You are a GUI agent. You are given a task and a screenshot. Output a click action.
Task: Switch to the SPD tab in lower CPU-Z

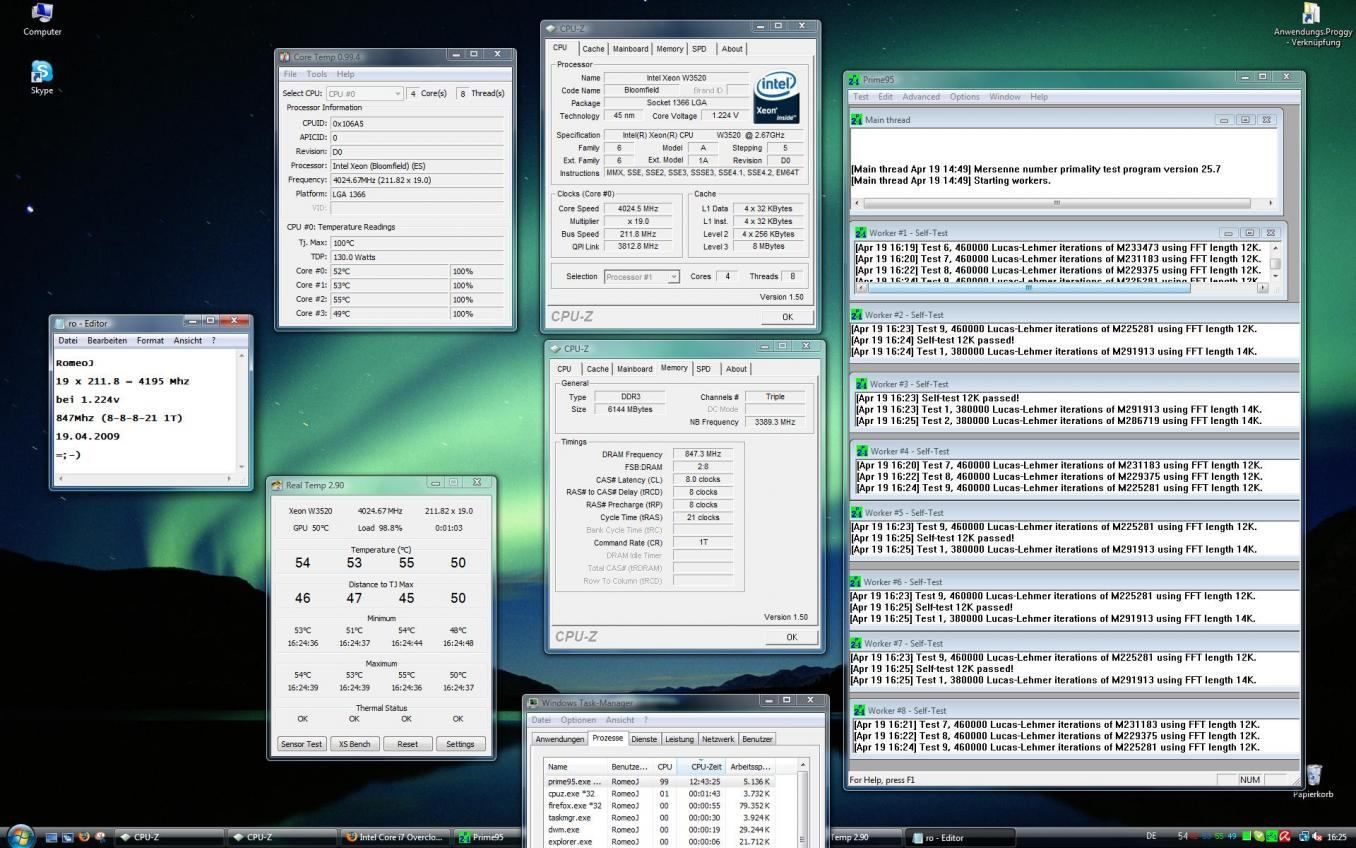tap(704, 369)
